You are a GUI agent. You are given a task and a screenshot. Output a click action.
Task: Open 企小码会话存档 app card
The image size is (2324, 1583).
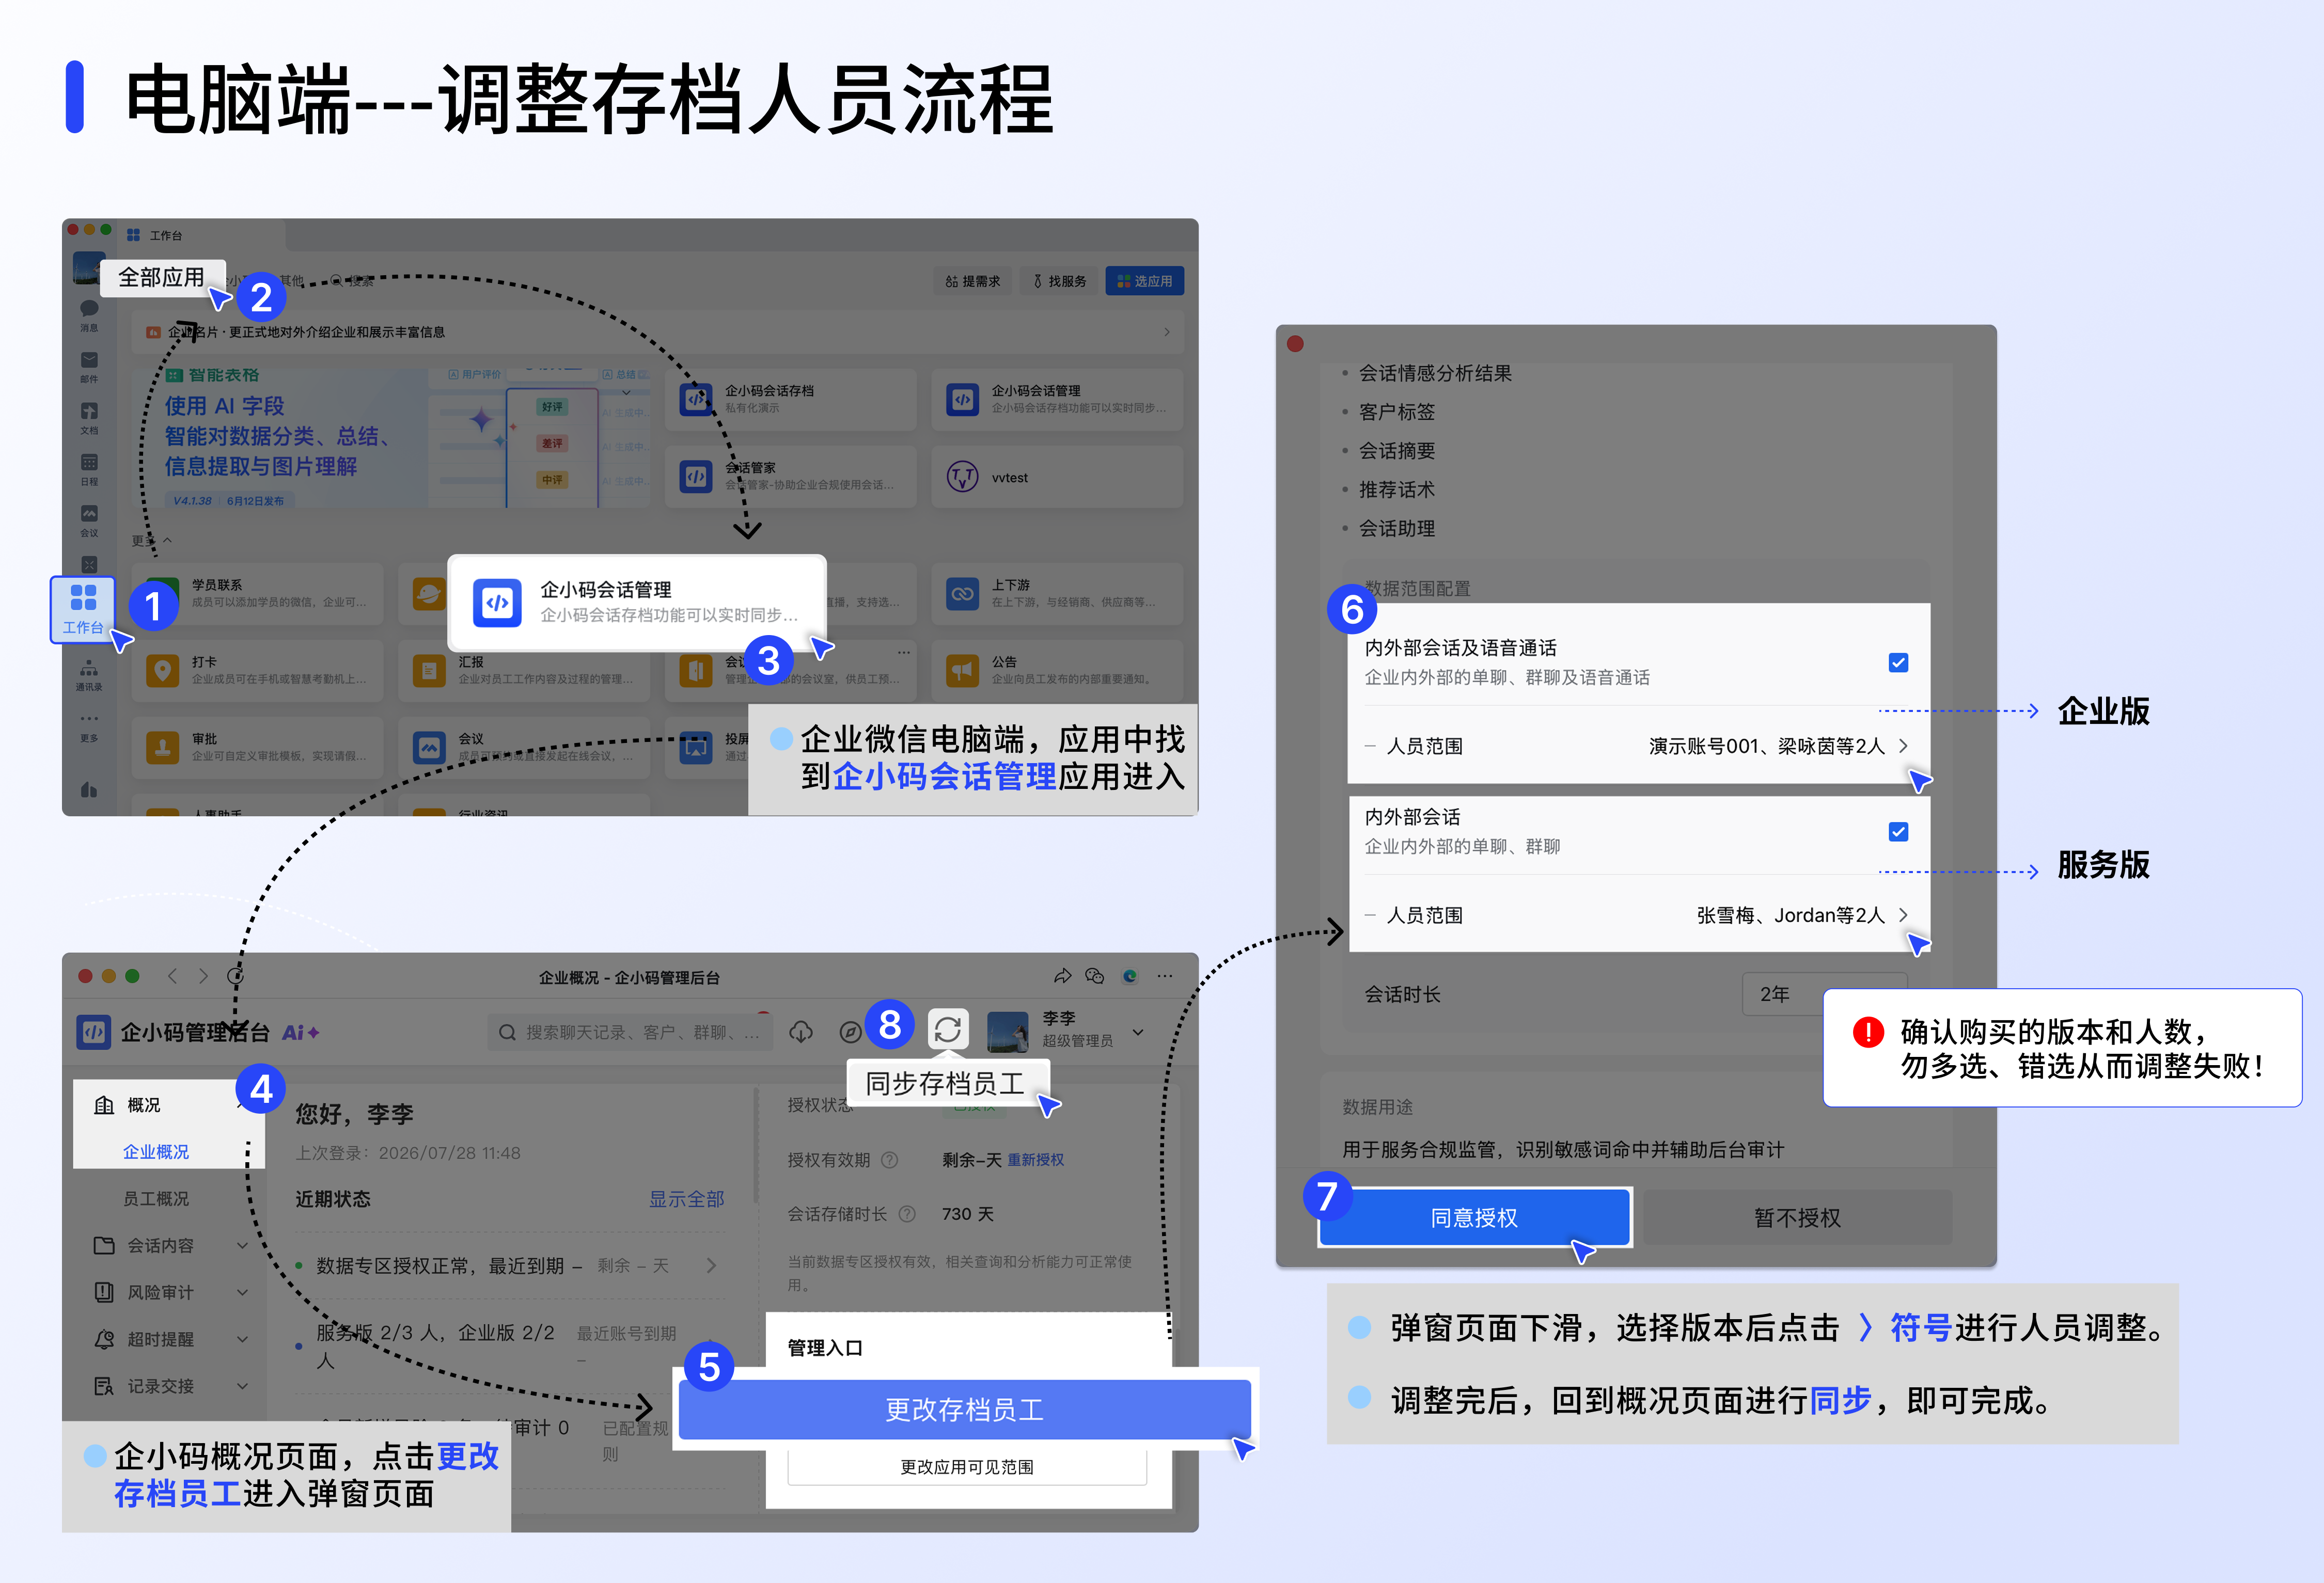tap(791, 399)
